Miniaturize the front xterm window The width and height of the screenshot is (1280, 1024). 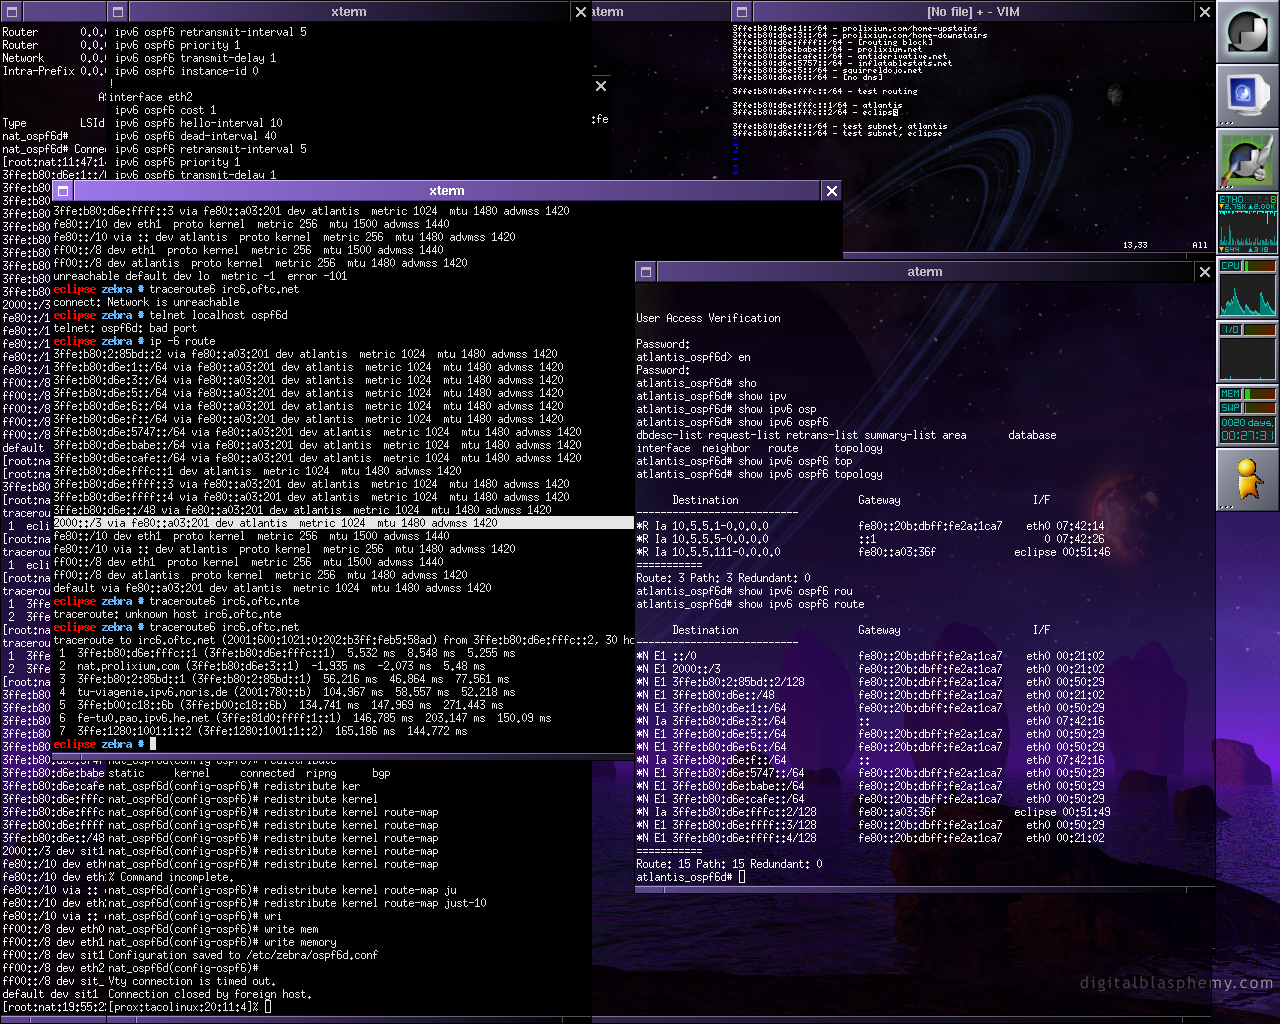tap(62, 191)
